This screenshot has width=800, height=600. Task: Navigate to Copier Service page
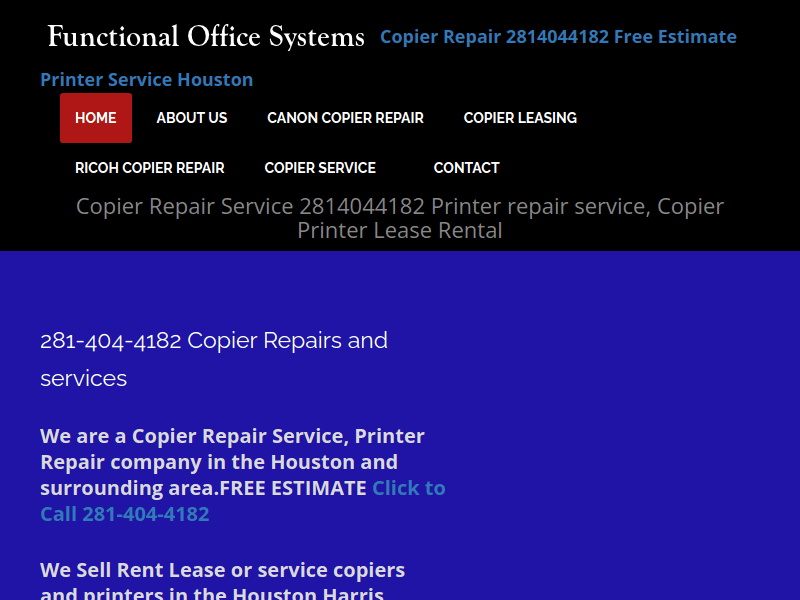320,168
